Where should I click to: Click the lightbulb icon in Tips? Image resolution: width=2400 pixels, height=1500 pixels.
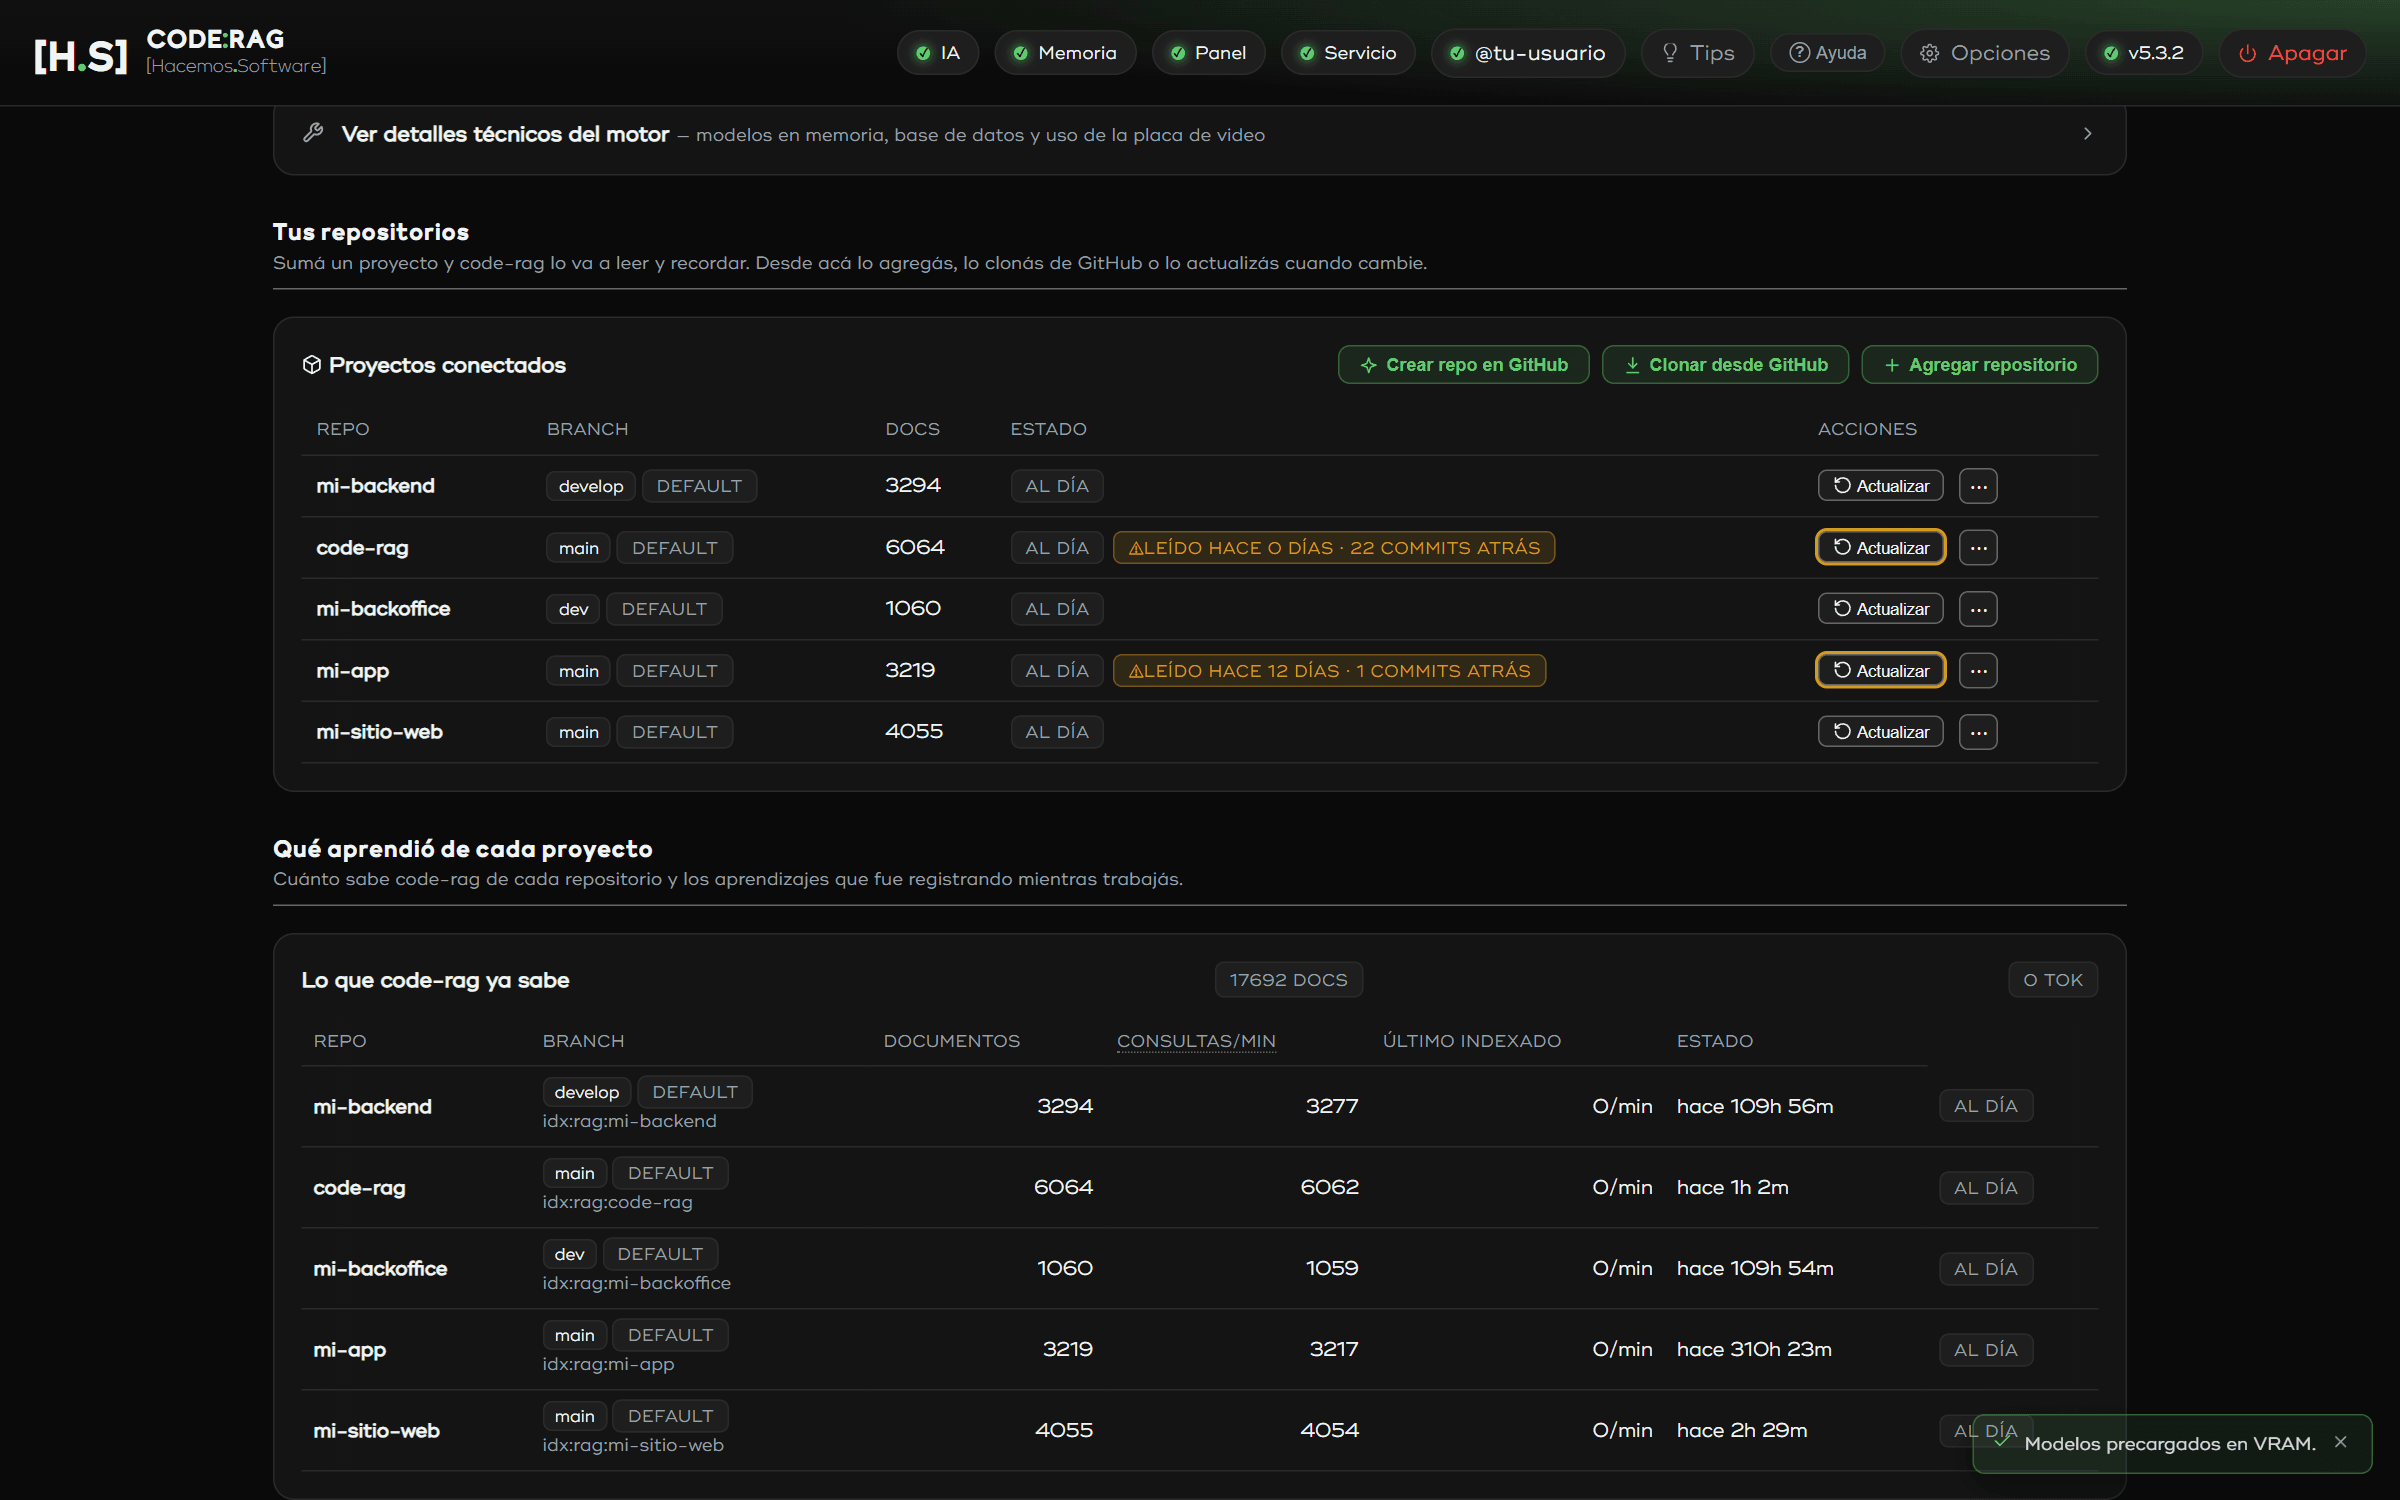point(1669,53)
